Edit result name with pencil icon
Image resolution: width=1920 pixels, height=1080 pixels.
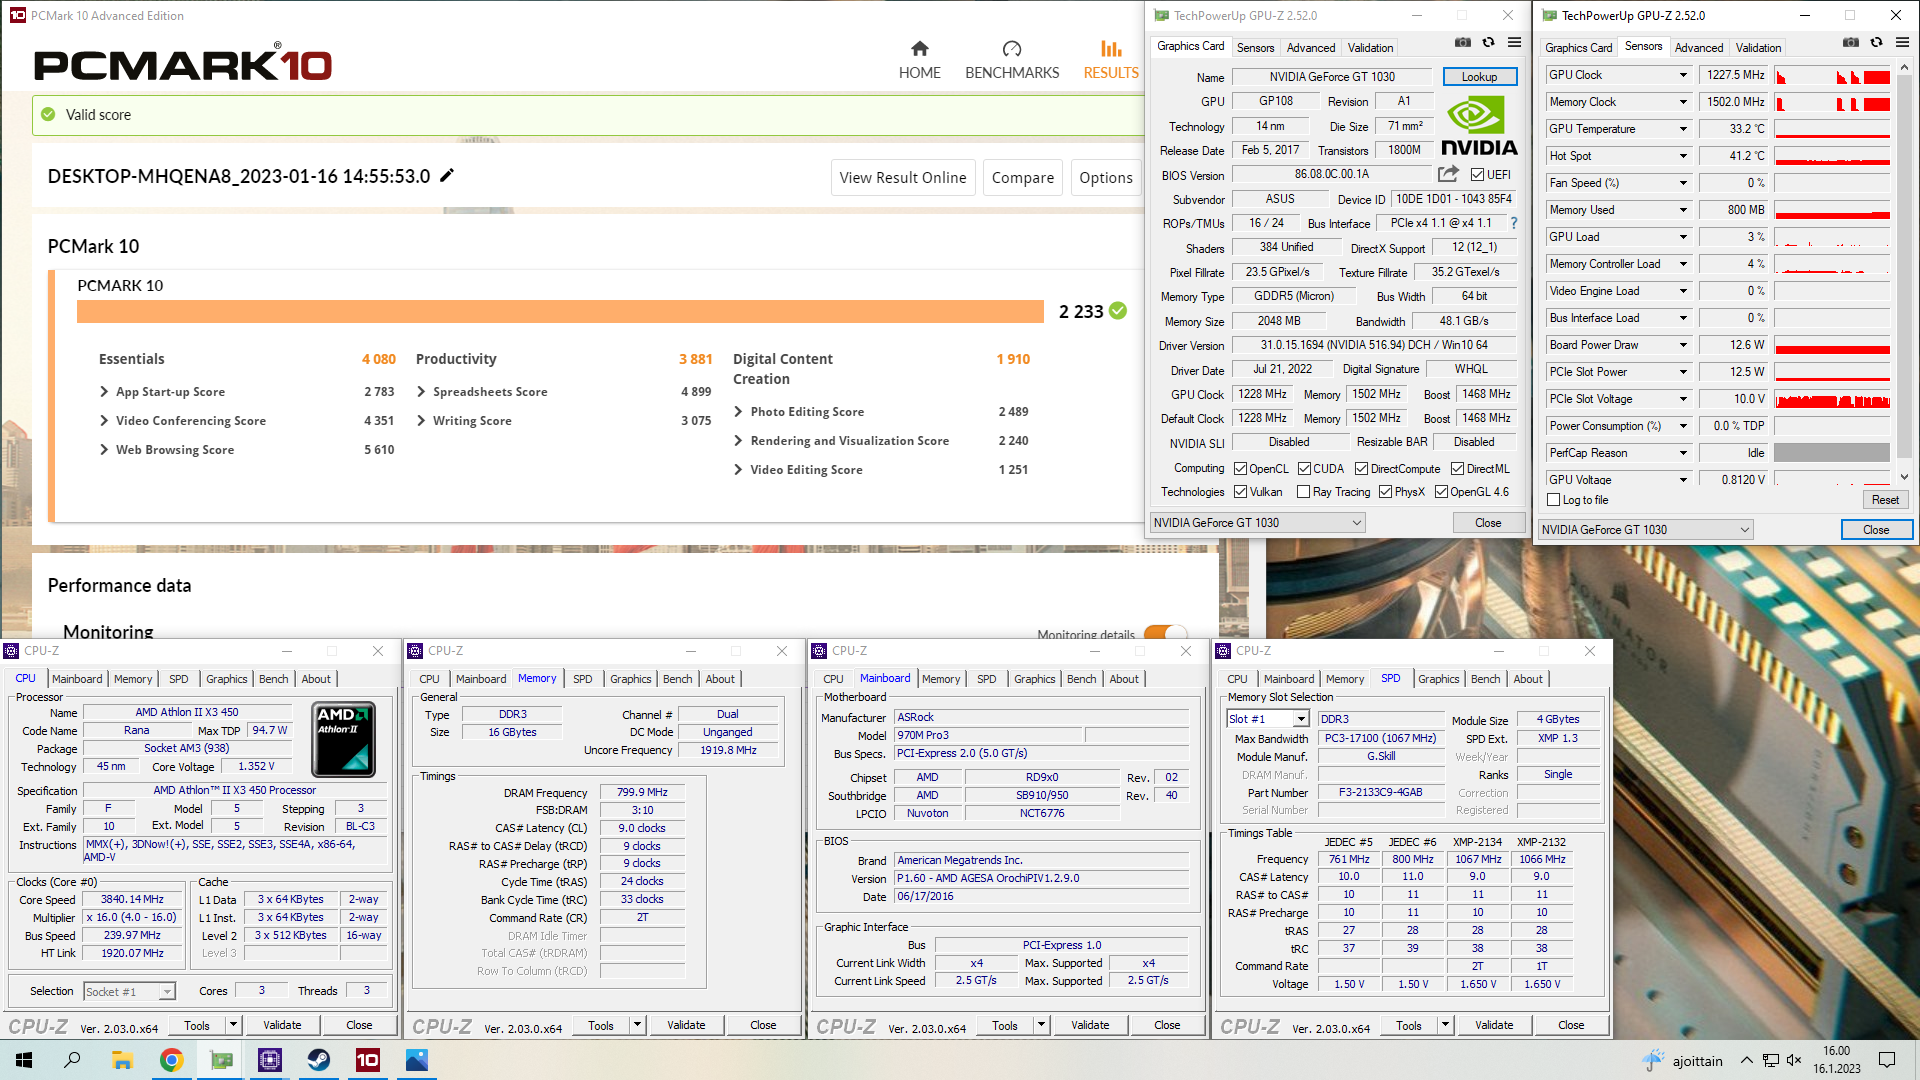447,175
